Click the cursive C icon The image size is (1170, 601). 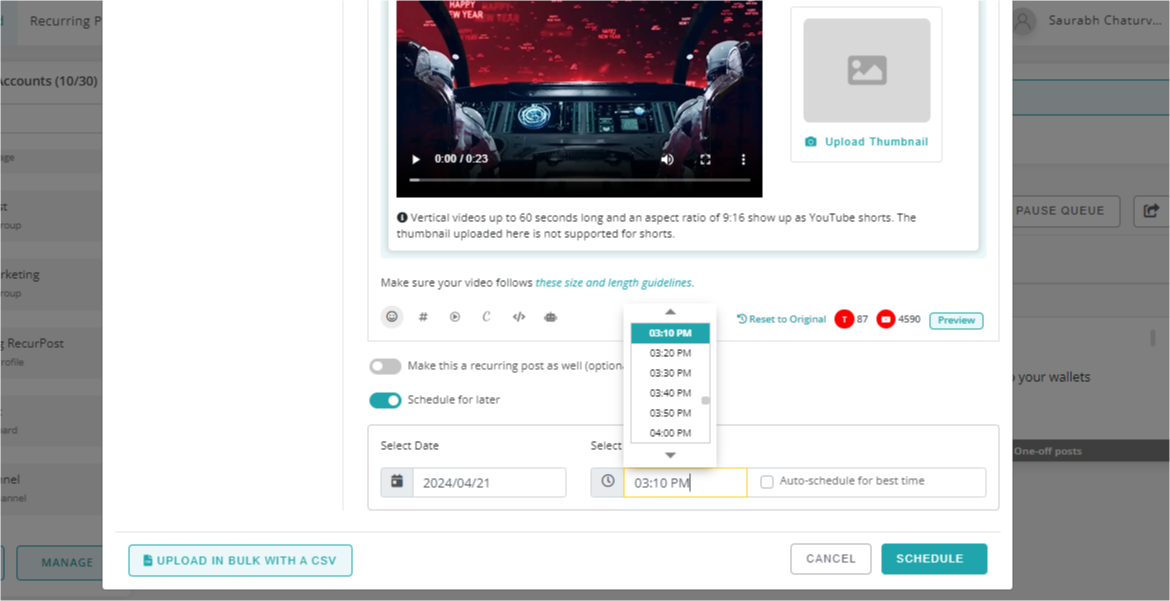pyautogui.click(x=487, y=317)
